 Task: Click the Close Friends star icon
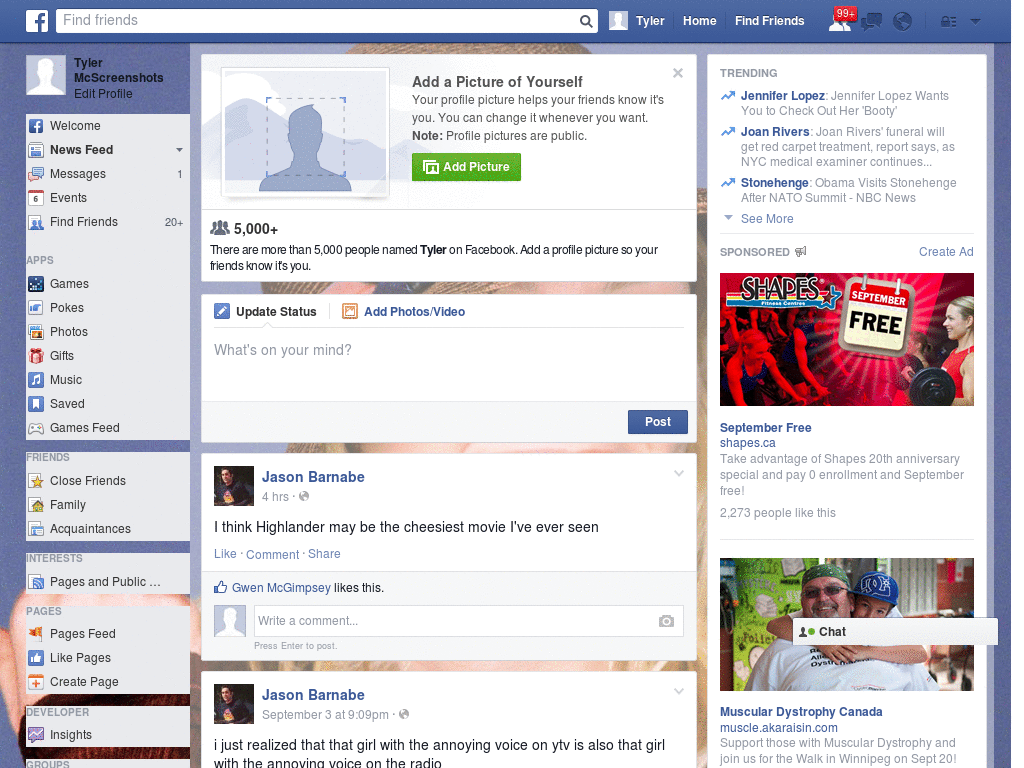click(36, 481)
